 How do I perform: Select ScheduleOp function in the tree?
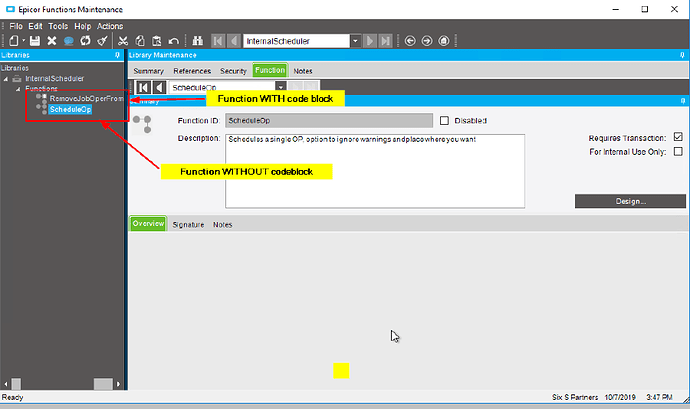point(70,109)
